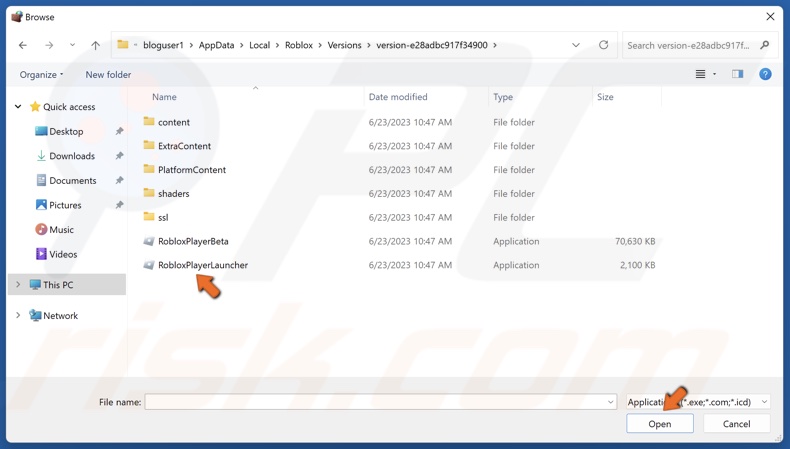
Task: Click the PlatformContent folder icon
Action: click(149, 169)
